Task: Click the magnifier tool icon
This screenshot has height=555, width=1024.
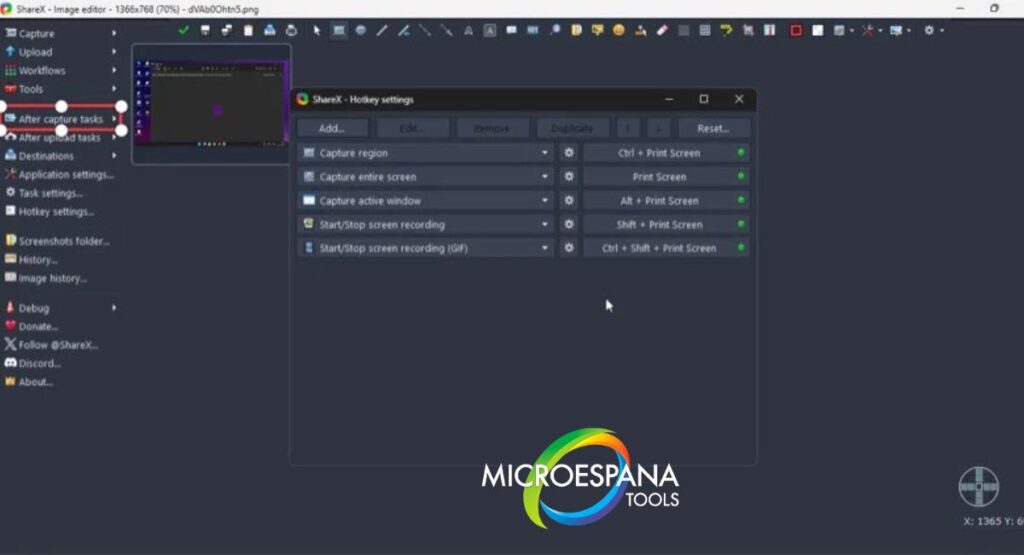Action: click(554, 30)
